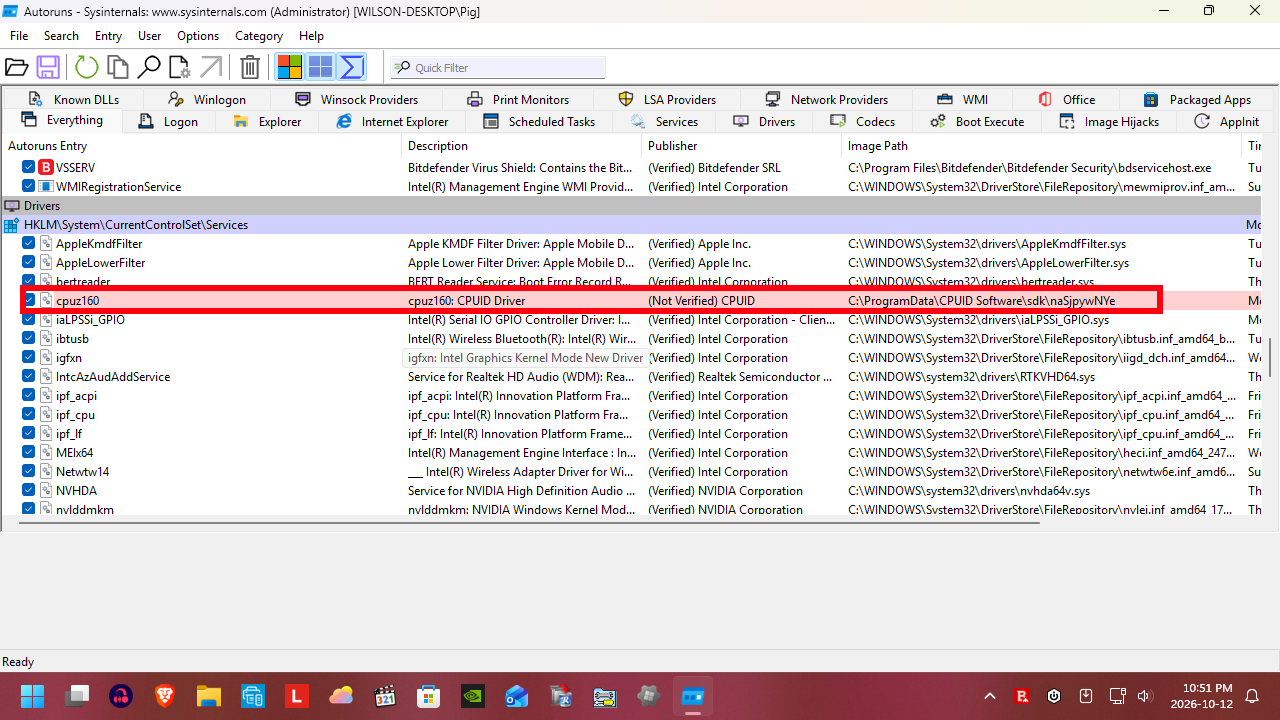Uncheck the VSSERV entry checkbox
Image resolution: width=1280 pixels, height=720 pixels.
tap(29, 168)
